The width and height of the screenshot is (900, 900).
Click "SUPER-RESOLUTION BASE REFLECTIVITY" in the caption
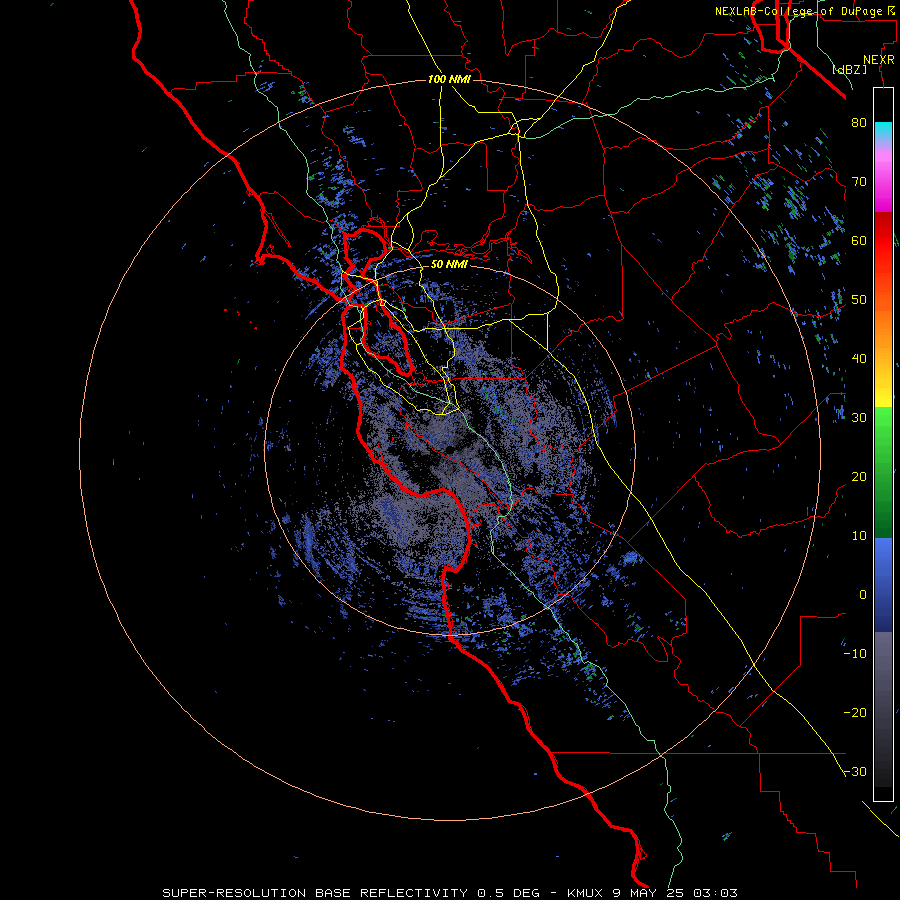click(315, 893)
